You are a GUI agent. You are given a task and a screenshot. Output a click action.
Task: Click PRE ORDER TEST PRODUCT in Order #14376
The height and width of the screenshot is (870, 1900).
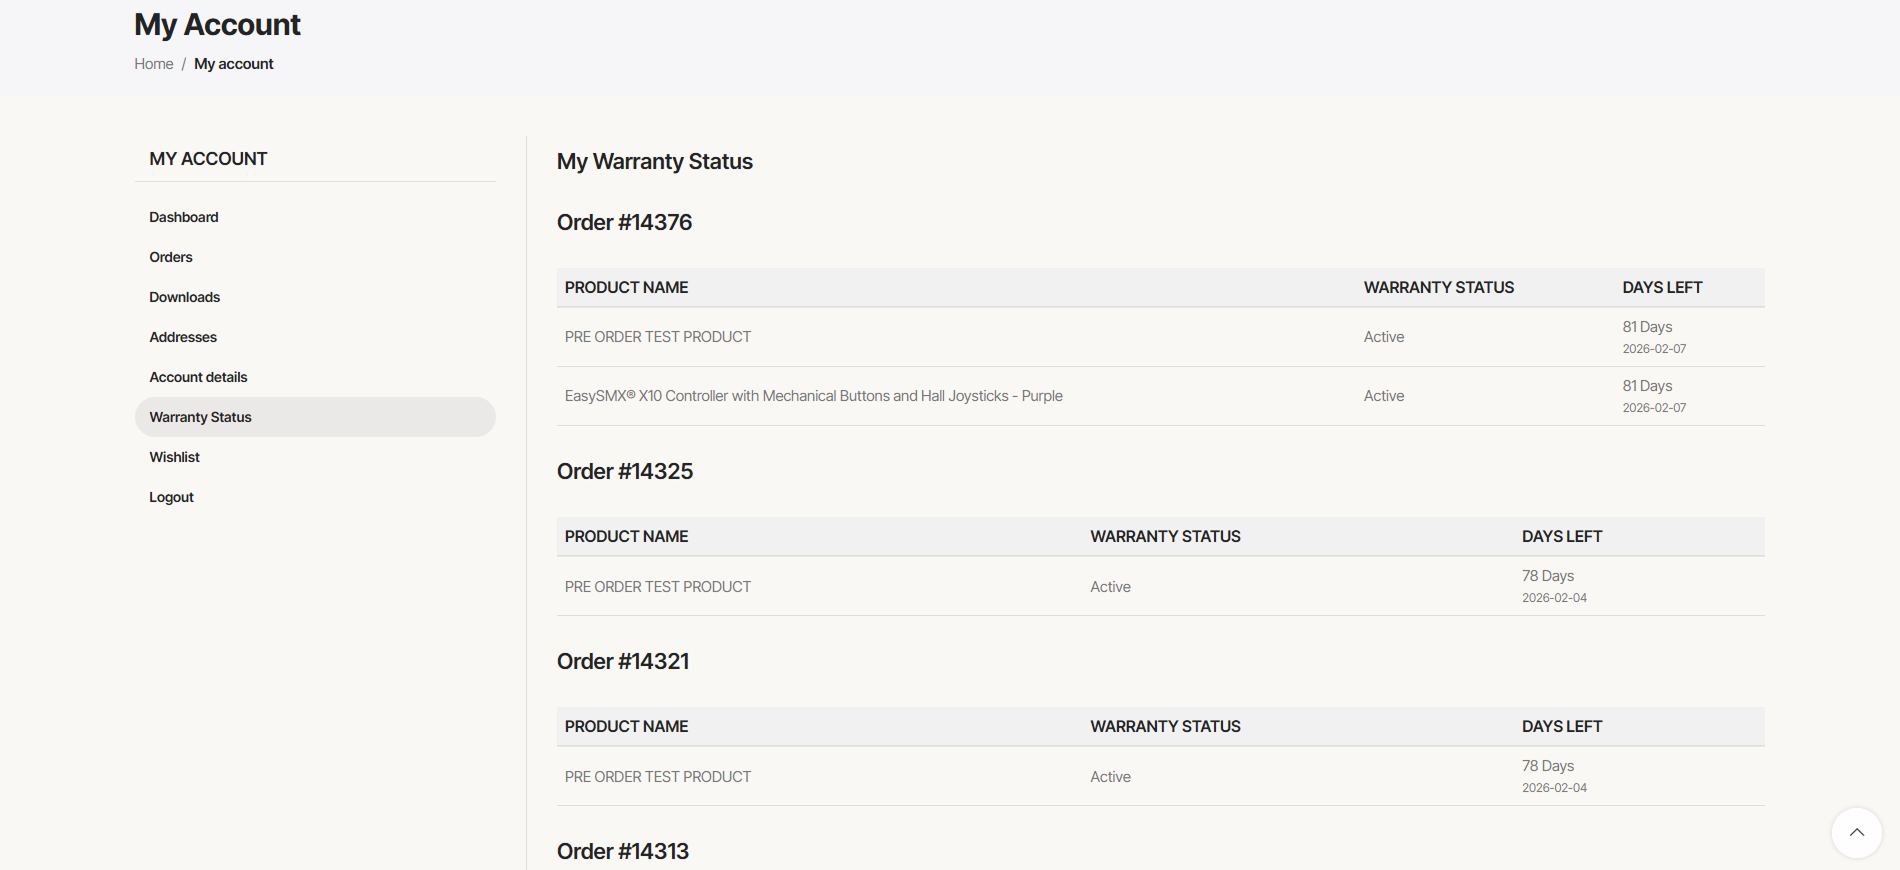657,337
